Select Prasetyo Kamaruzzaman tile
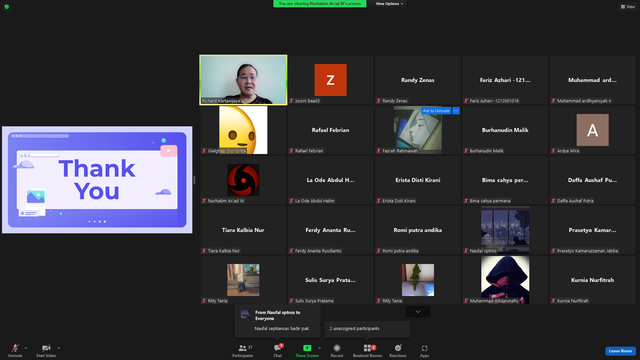Image resolution: width=640 pixels, height=360 pixels. [x=592, y=230]
